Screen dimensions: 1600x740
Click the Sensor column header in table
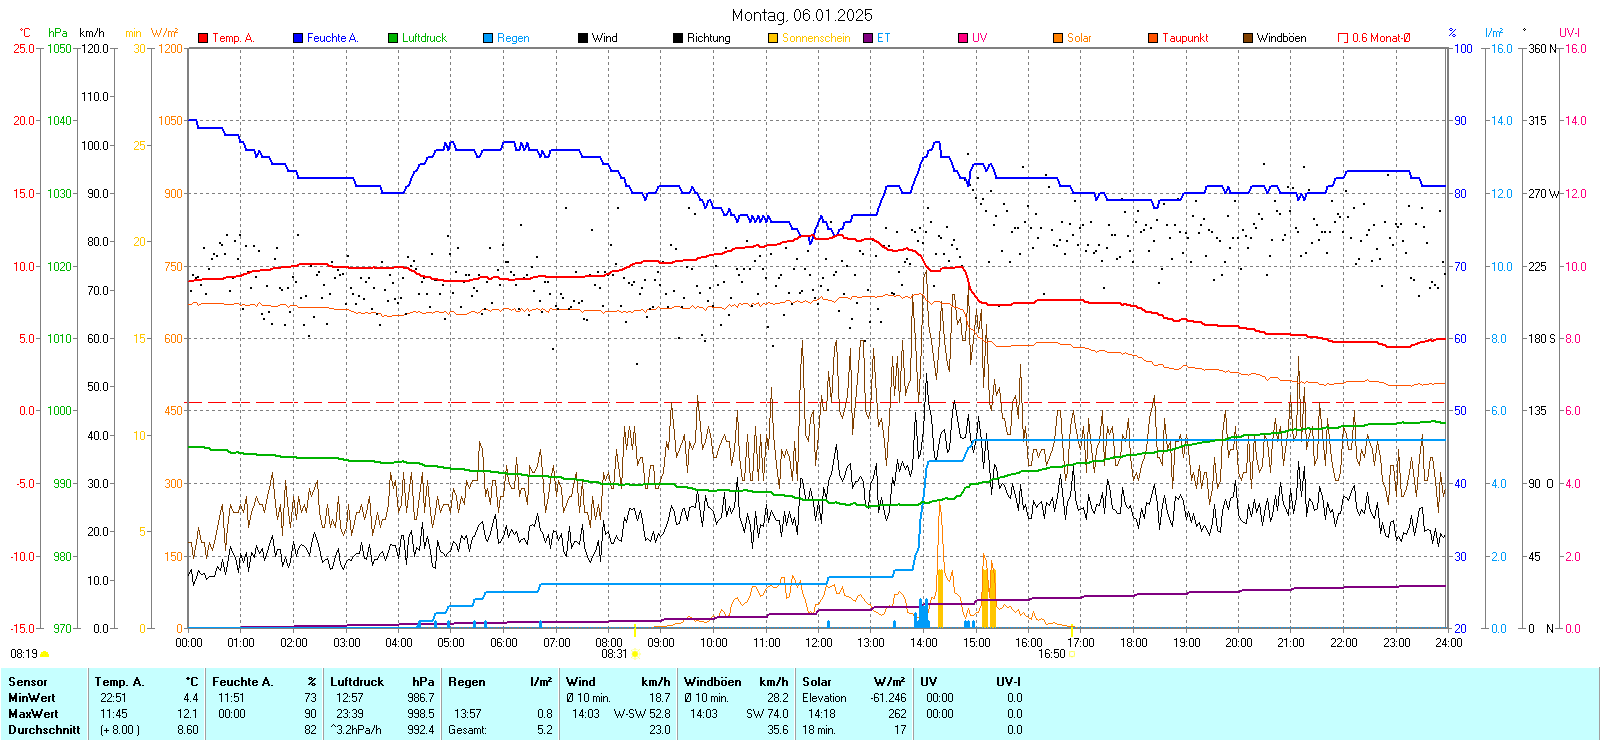(28, 682)
